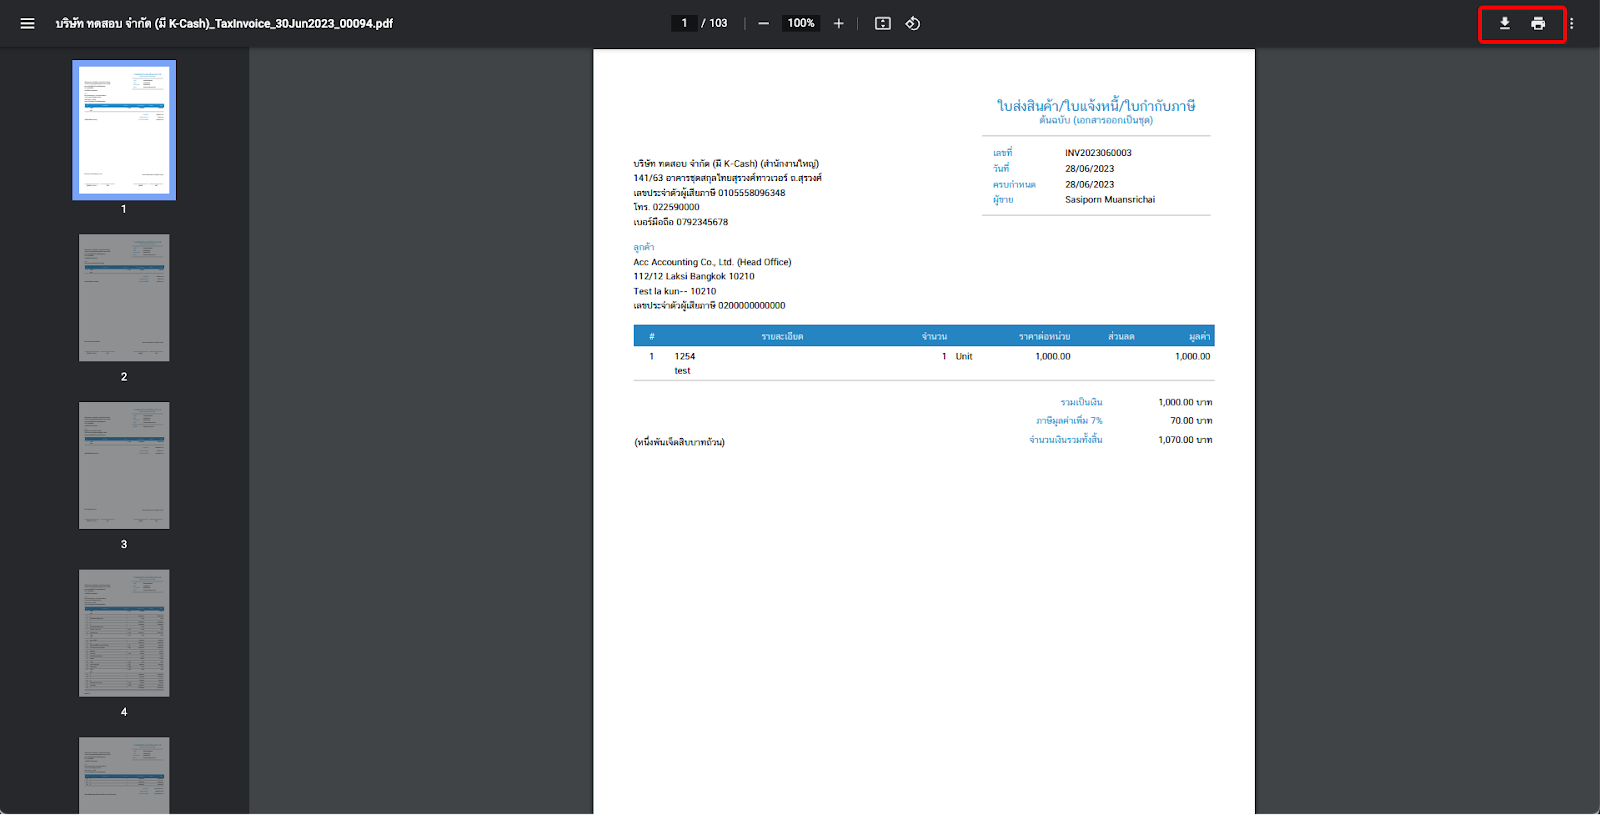Select page 3 thumbnail
The image size is (1600, 815).
[124, 466]
